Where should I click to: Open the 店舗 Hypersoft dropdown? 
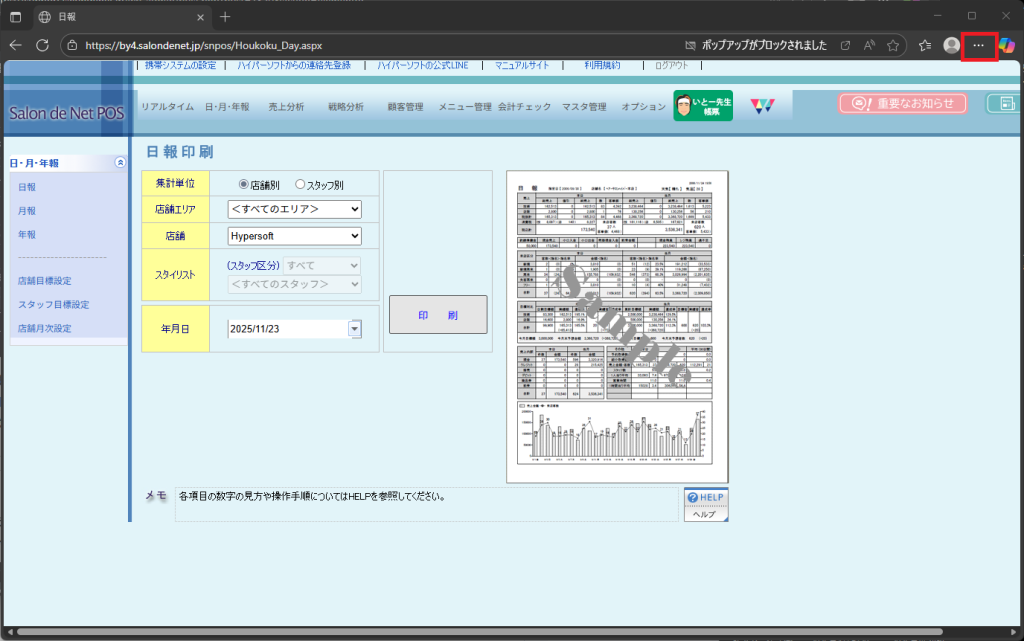[x=293, y=236]
